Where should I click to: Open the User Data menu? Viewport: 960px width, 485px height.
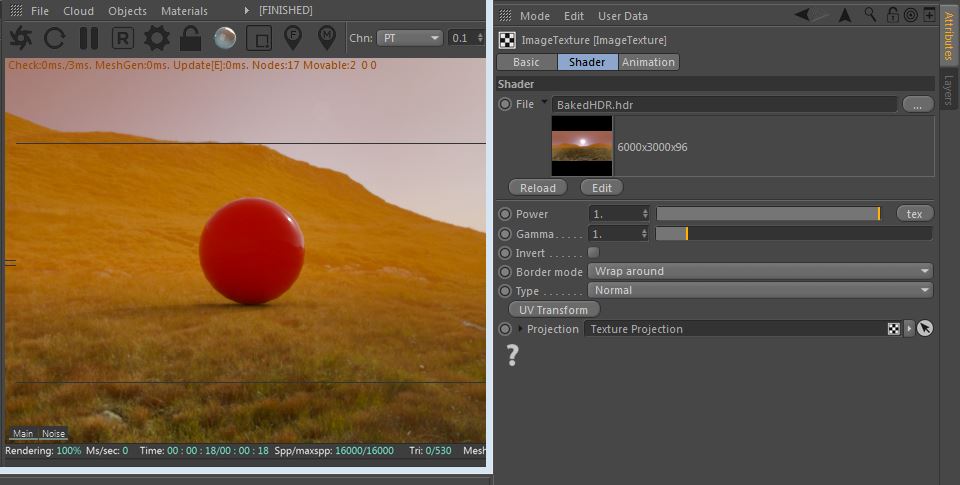click(x=623, y=16)
